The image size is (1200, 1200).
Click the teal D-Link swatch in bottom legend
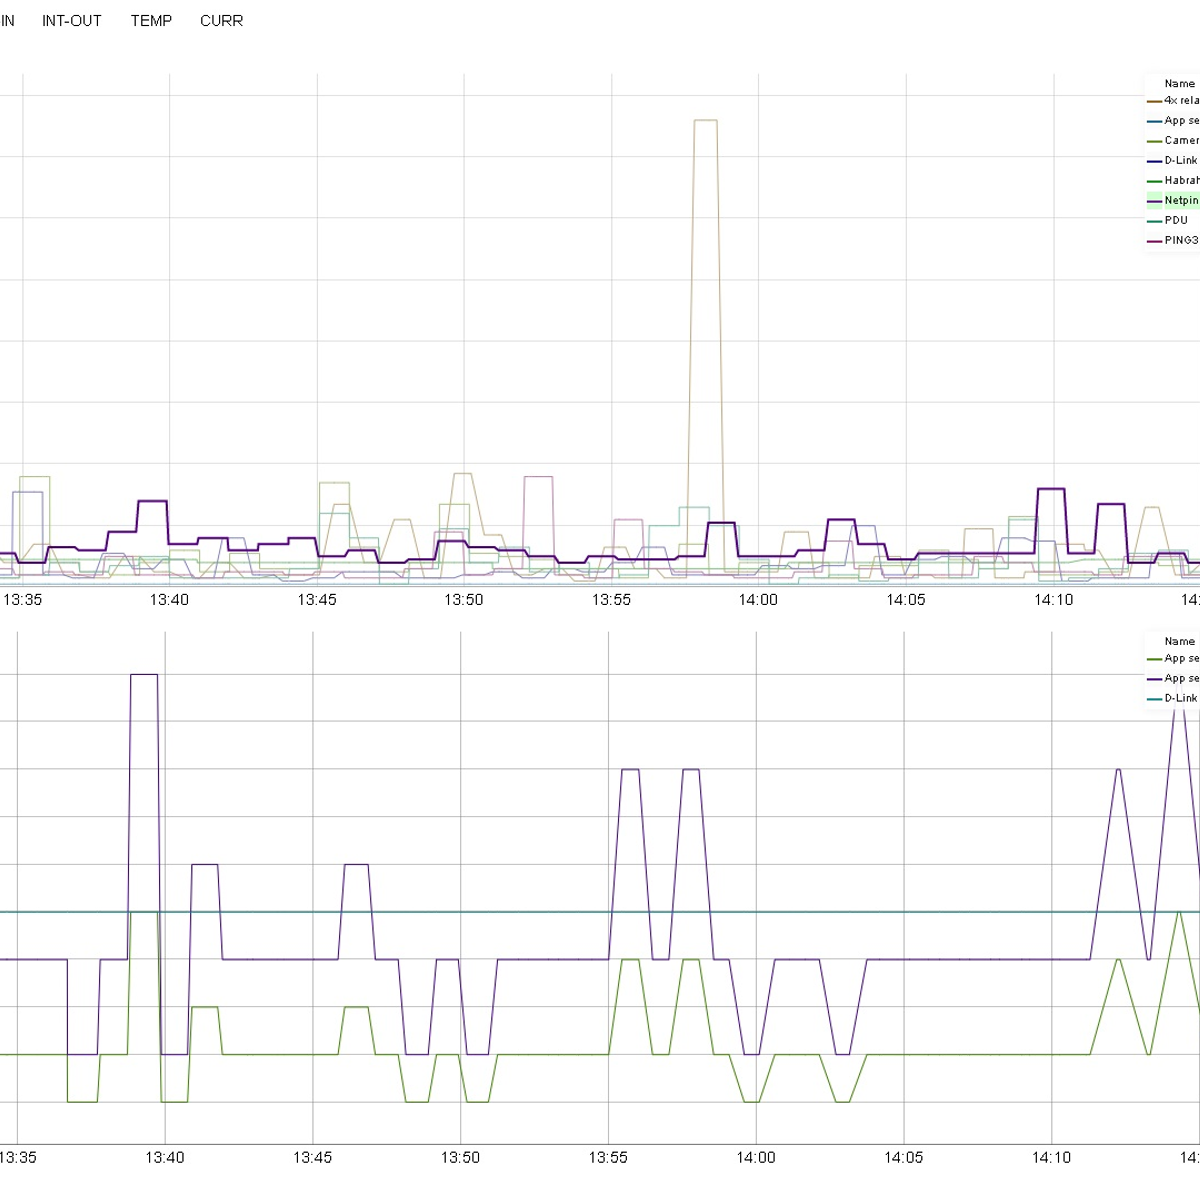(1154, 699)
